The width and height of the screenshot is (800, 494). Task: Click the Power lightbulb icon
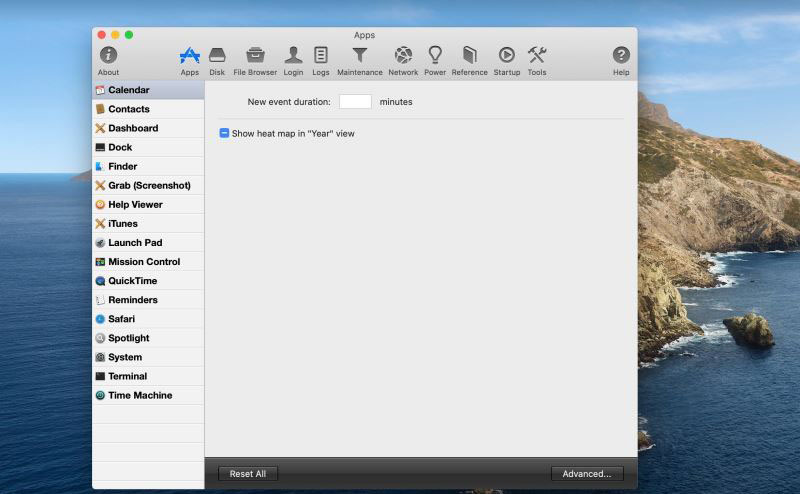point(435,56)
